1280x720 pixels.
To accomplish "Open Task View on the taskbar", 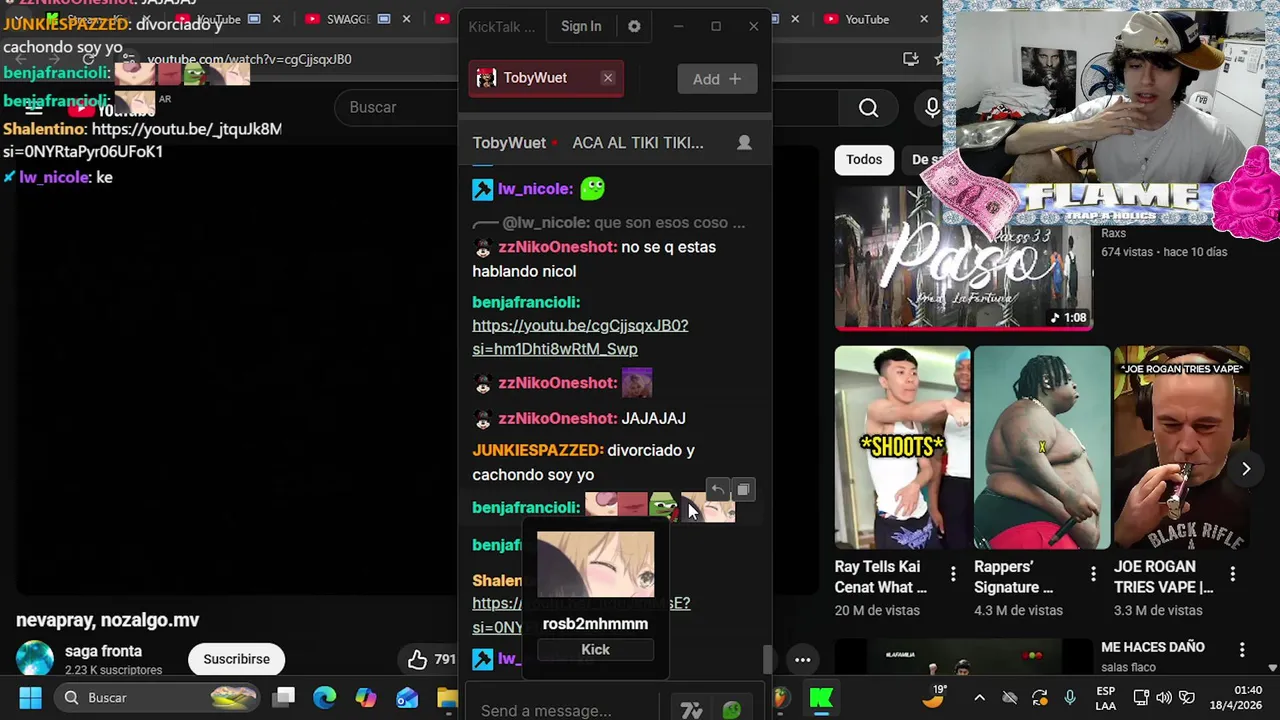I will tap(285, 697).
